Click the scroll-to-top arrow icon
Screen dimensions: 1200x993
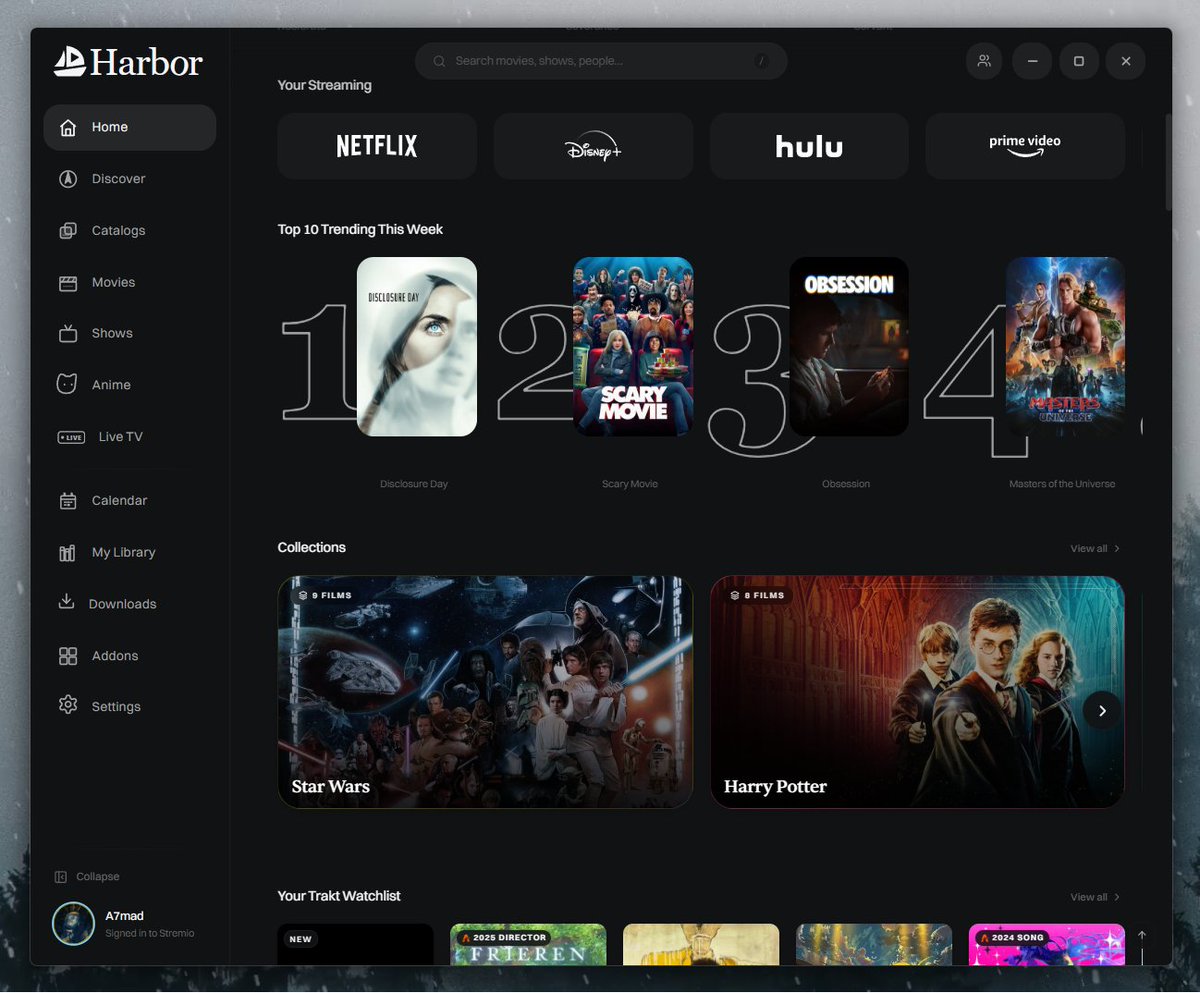pos(1142,936)
